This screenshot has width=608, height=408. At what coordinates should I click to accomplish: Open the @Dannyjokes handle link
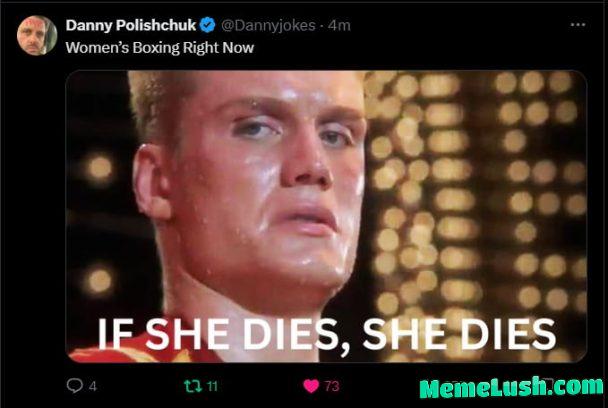click(268, 25)
